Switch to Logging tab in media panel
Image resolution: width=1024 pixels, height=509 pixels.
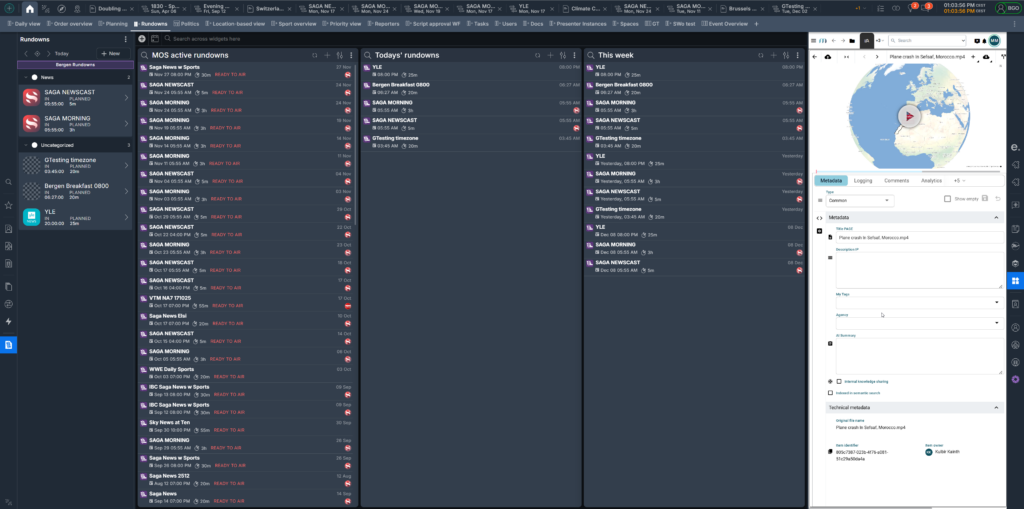click(863, 180)
